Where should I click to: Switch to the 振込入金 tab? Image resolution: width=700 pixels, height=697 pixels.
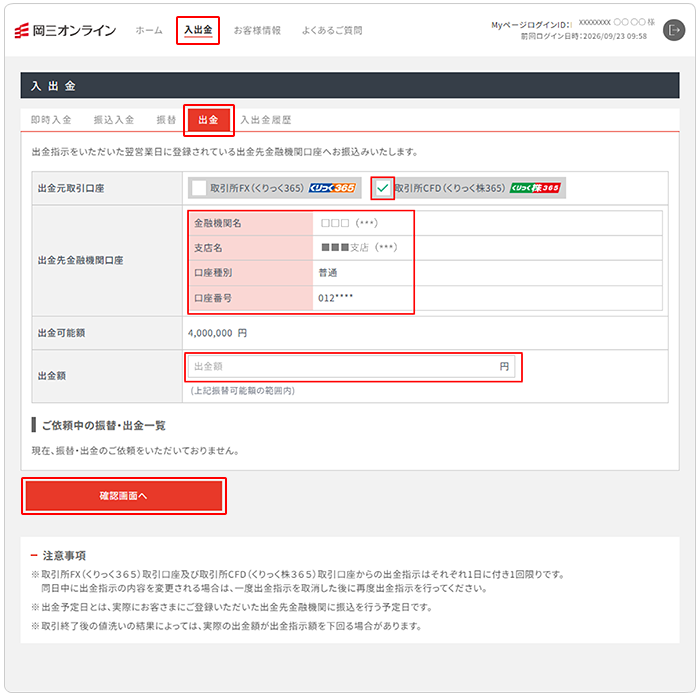tap(114, 120)
